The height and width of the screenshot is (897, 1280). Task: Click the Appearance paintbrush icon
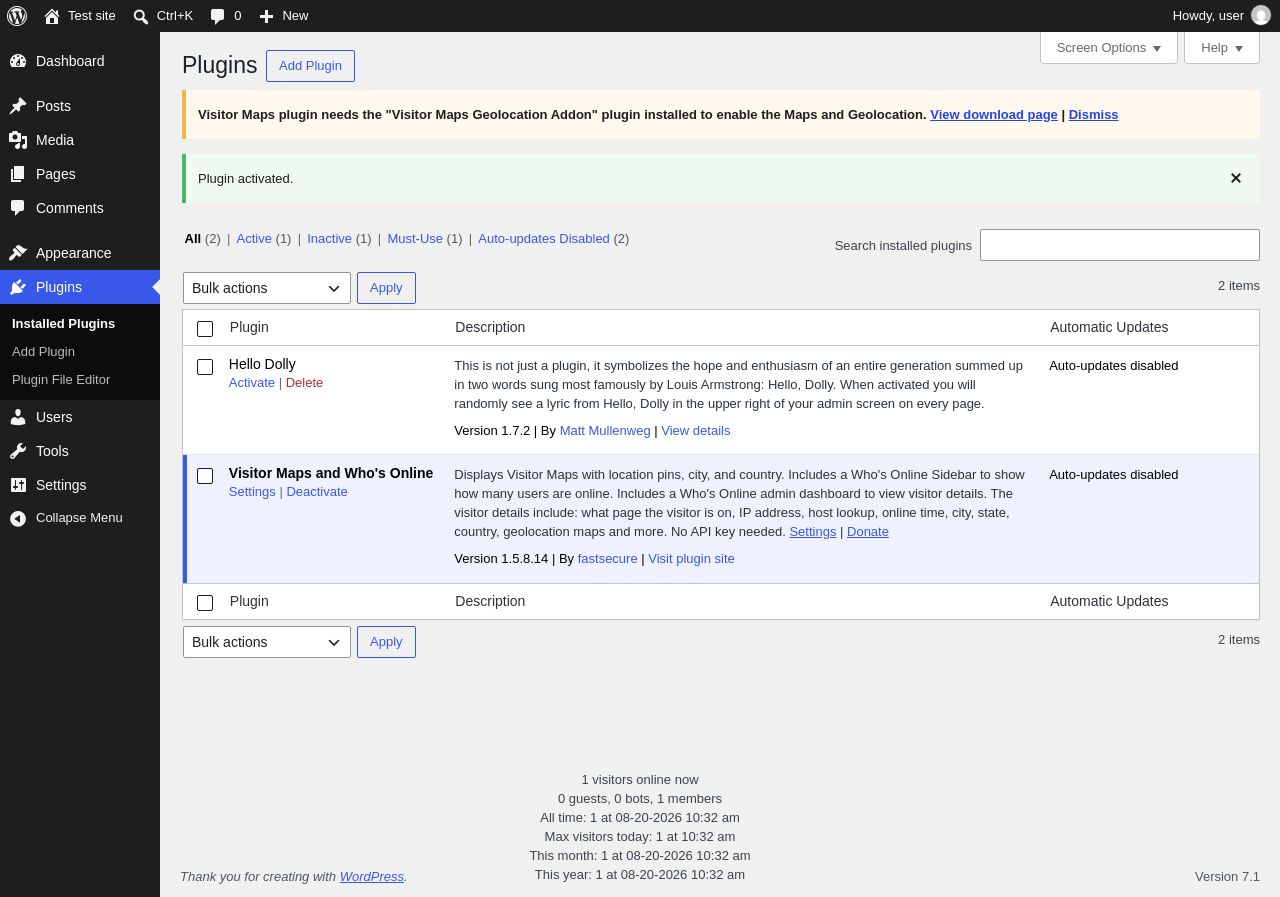pyautogui.click(x=18, y=253)
